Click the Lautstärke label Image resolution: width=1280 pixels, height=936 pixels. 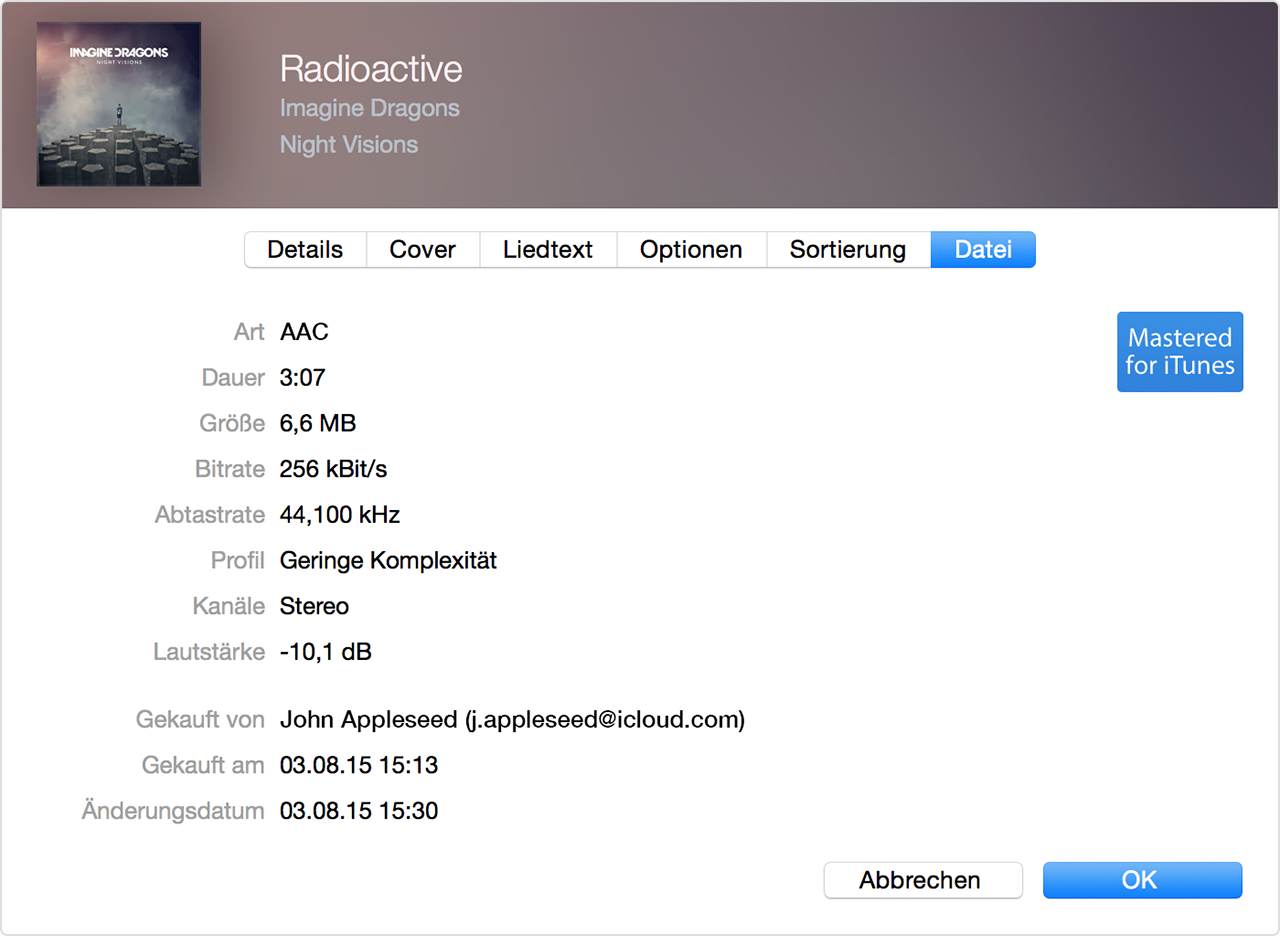[x=209, y=653]
